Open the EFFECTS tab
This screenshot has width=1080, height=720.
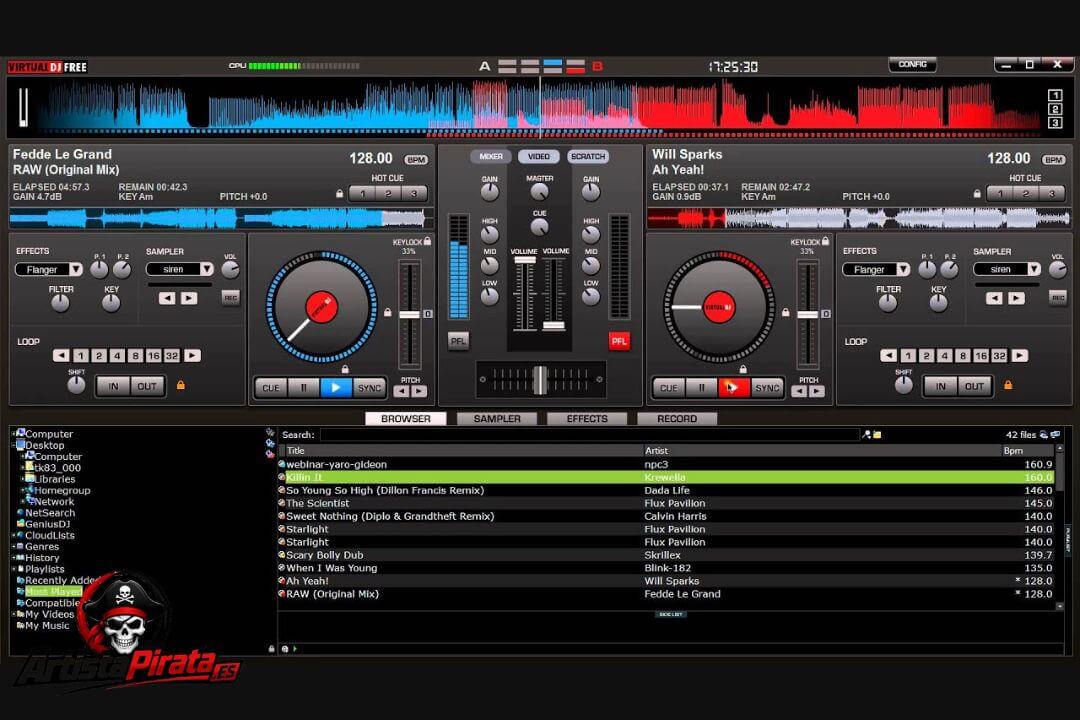587,418
